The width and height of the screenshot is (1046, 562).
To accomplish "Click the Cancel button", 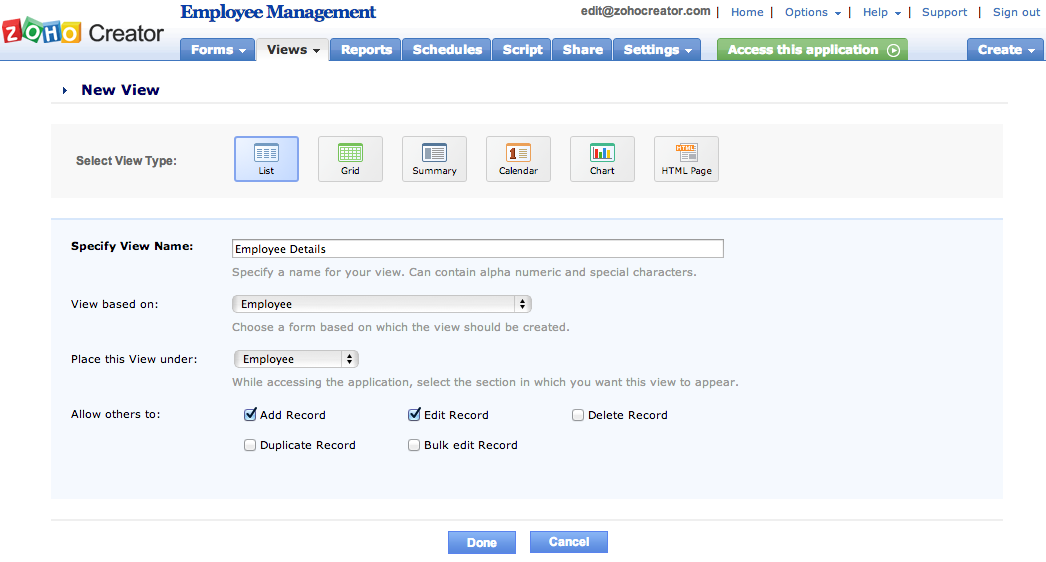I will click(x=568, y=542).
